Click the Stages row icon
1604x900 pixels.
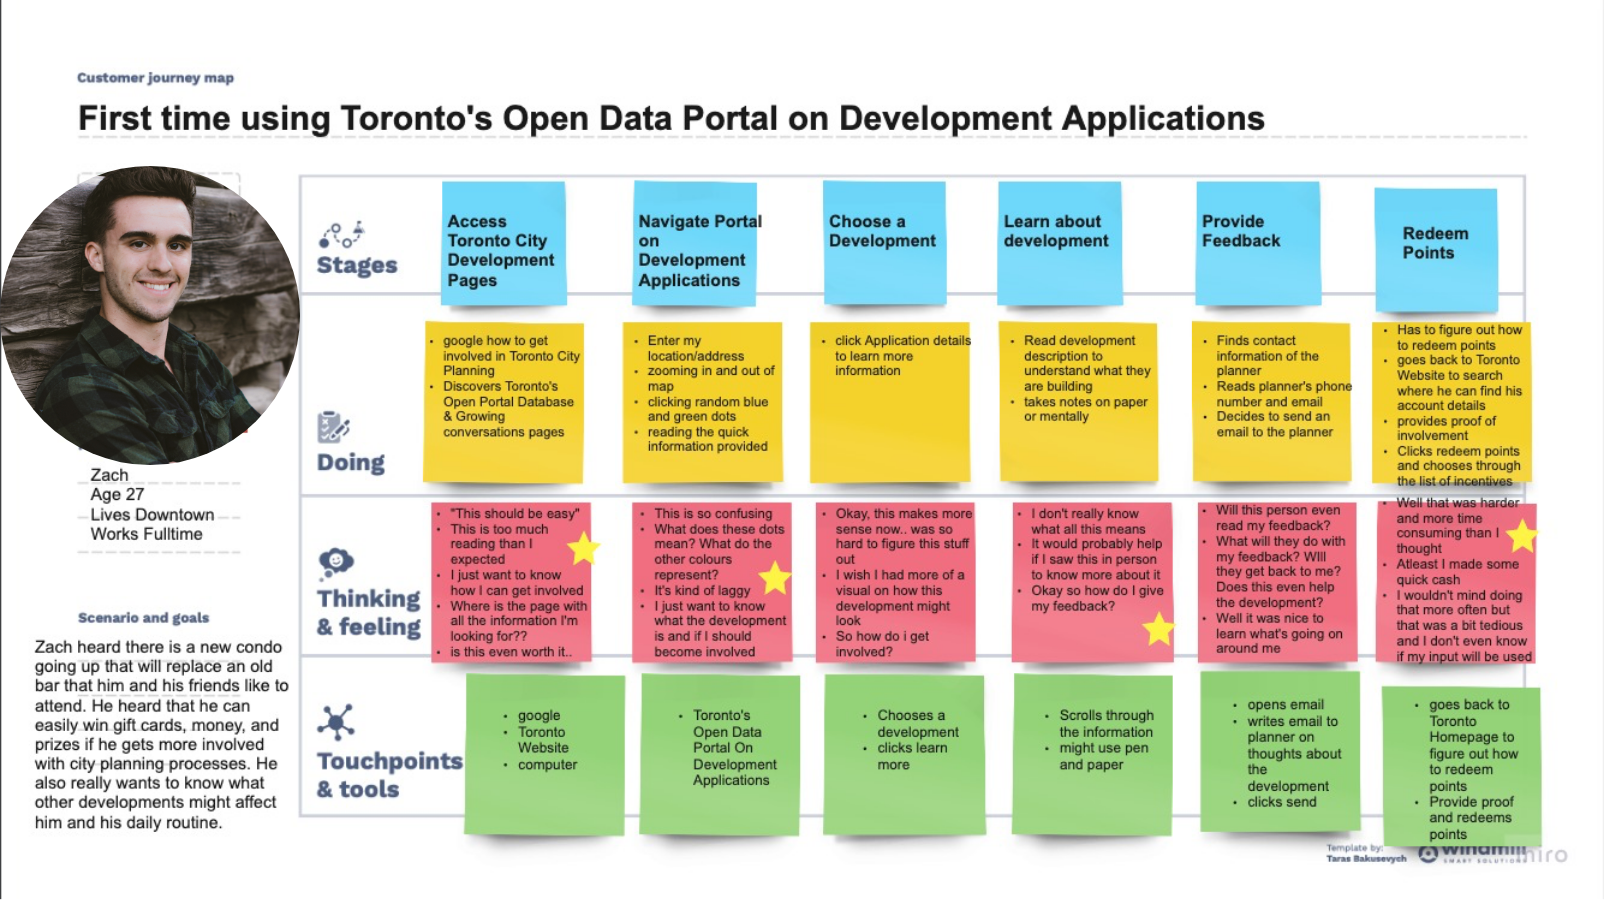coord(341,235)
